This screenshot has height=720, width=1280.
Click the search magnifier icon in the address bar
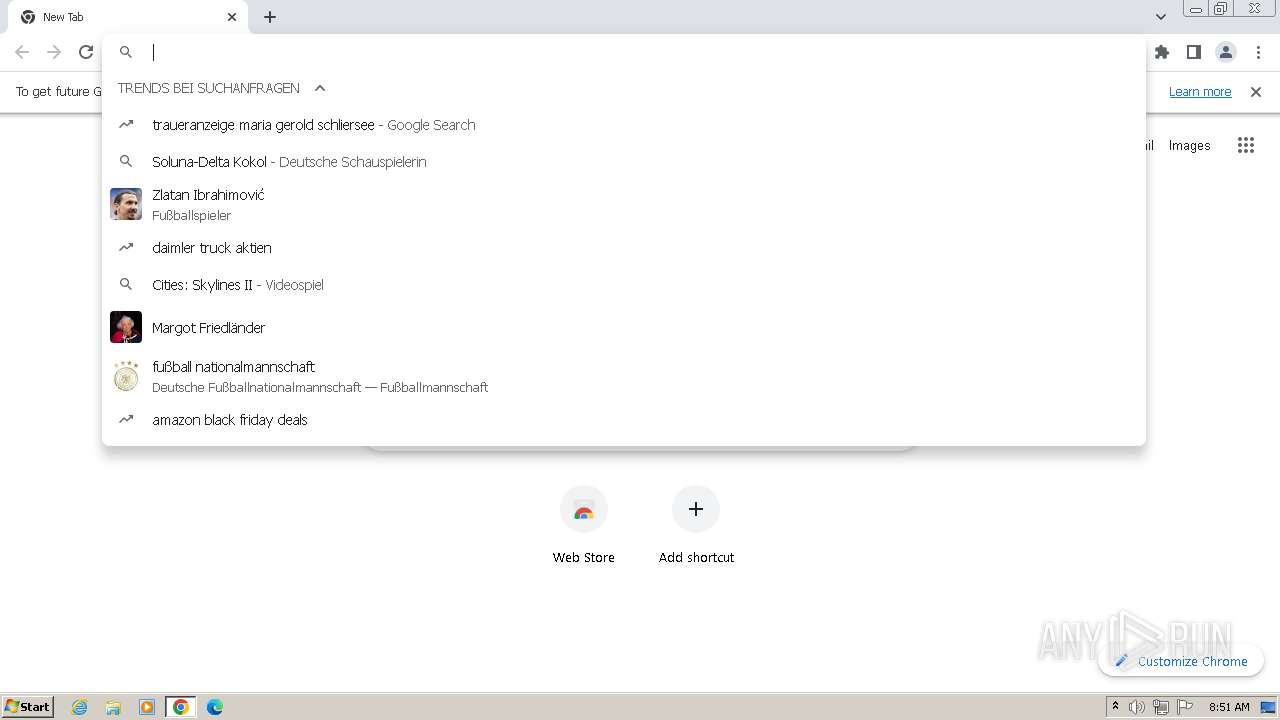click(x=126, y=52)
